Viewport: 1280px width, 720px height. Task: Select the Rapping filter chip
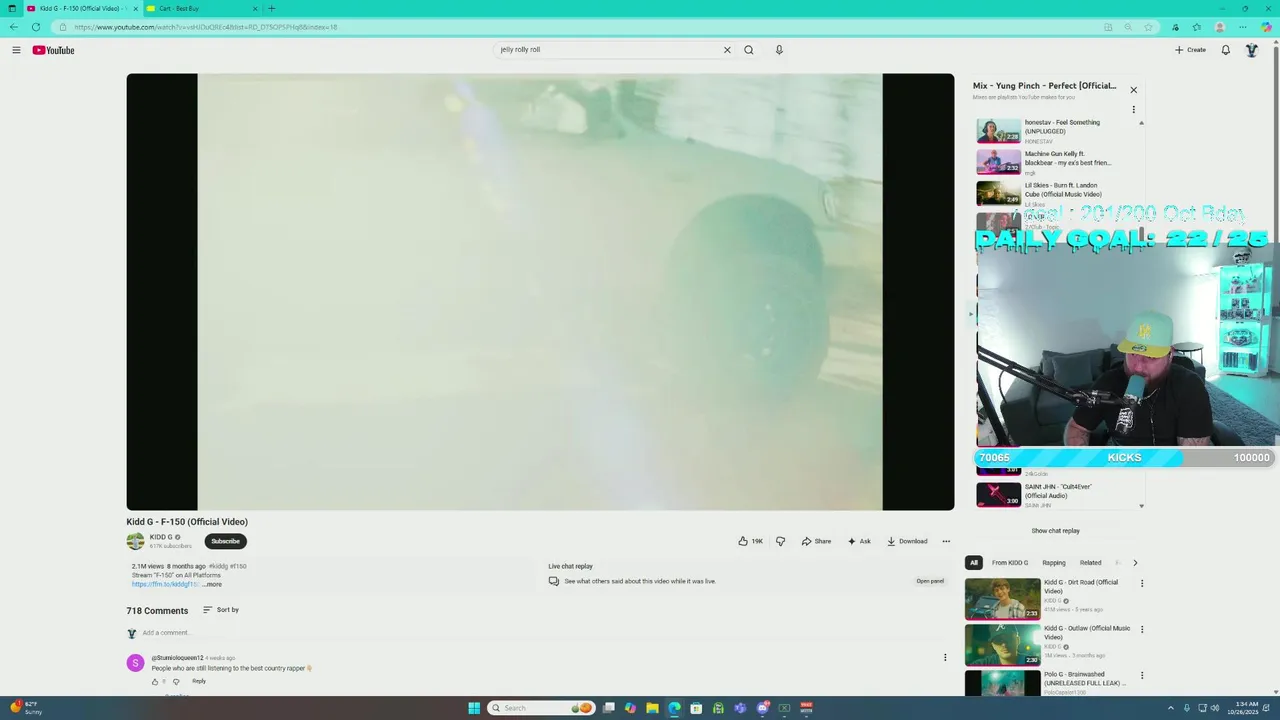(1054, 563)
